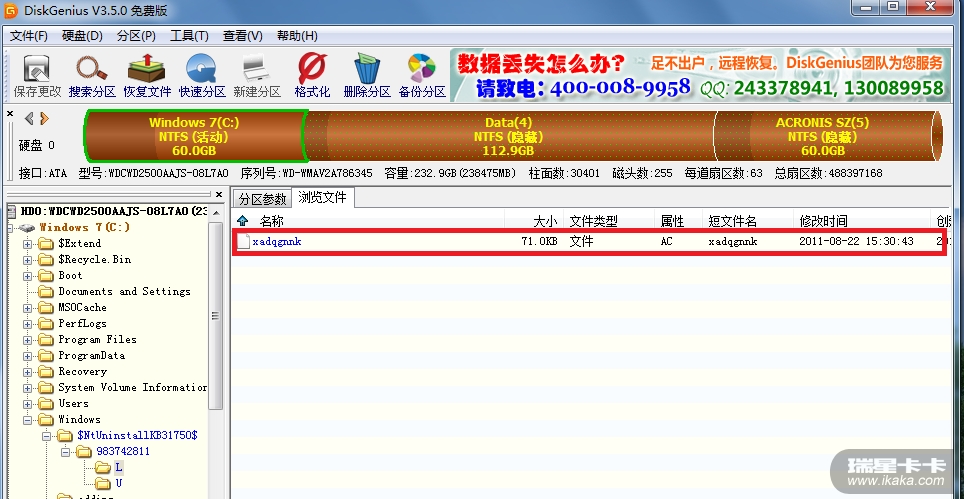Collapse the 983742811 folder node
This screenshot has height=499, width=964.
[66, 452]
